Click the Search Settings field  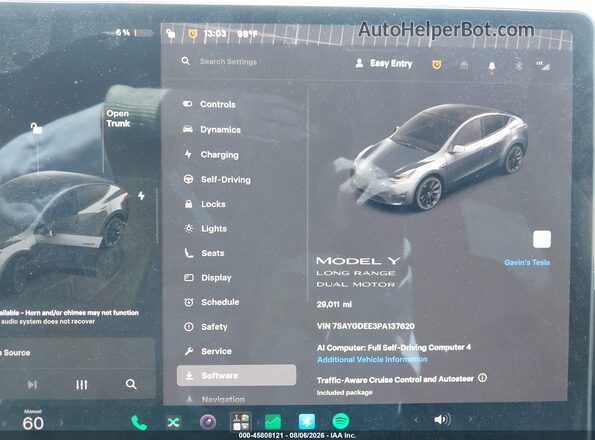coord(228,61)
